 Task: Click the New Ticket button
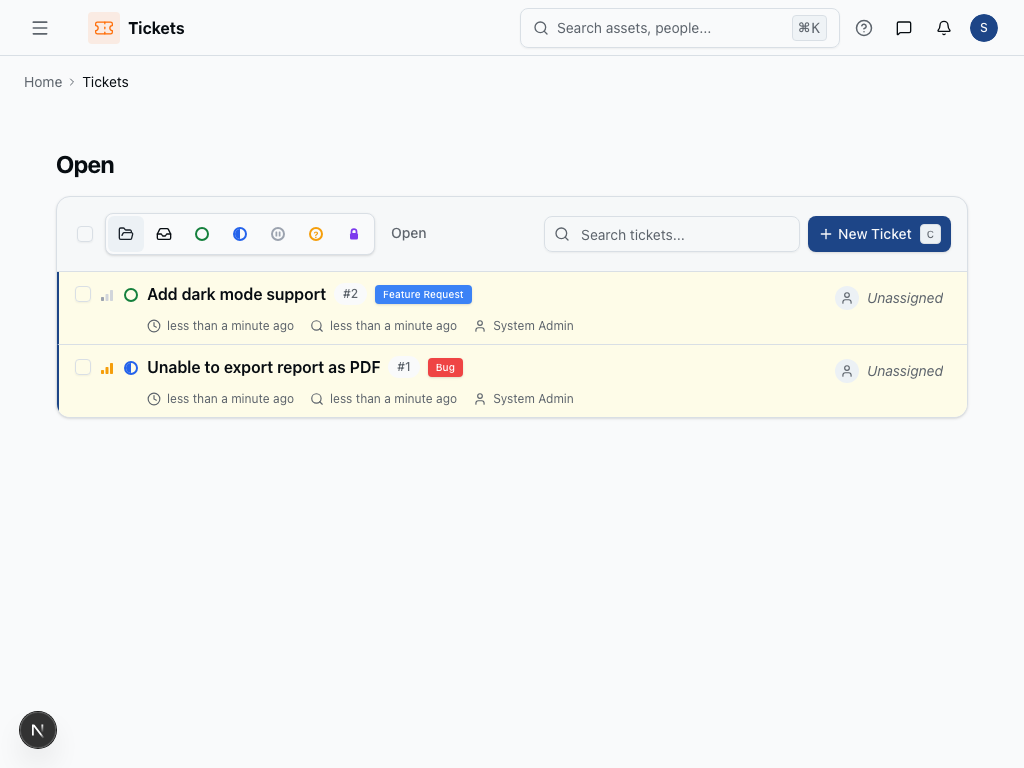[x=878, y=234]
